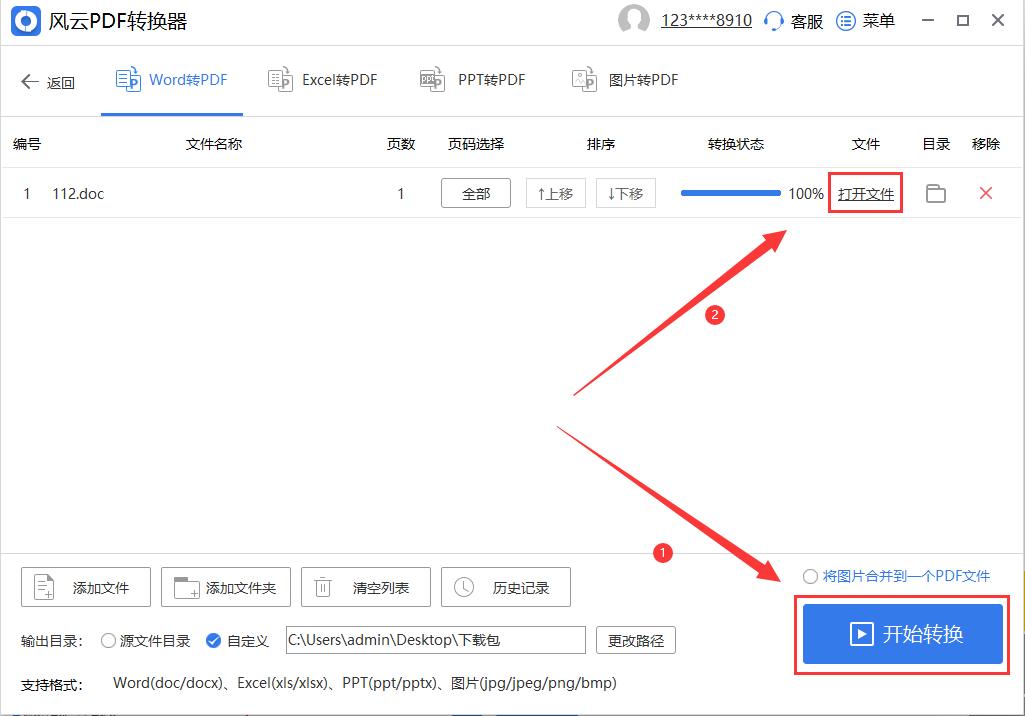Click the output path input field
The height and width of the screenshot is (716, 1025).
click(x=435, y=640)
